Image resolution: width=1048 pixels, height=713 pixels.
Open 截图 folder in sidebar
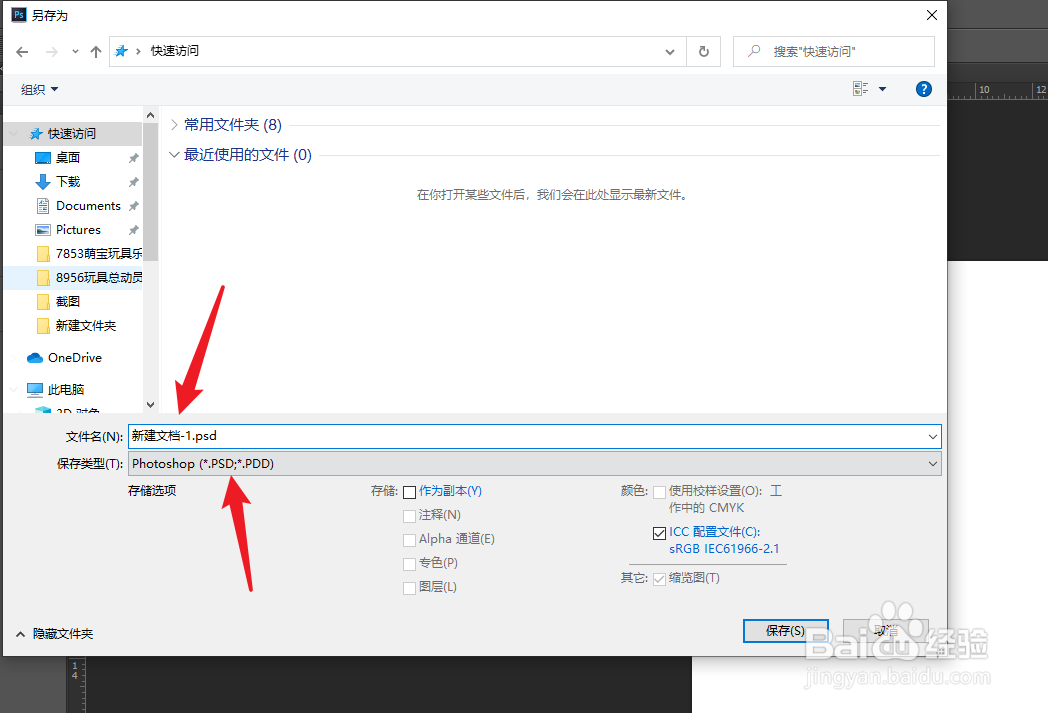click(x=68, y=302)
